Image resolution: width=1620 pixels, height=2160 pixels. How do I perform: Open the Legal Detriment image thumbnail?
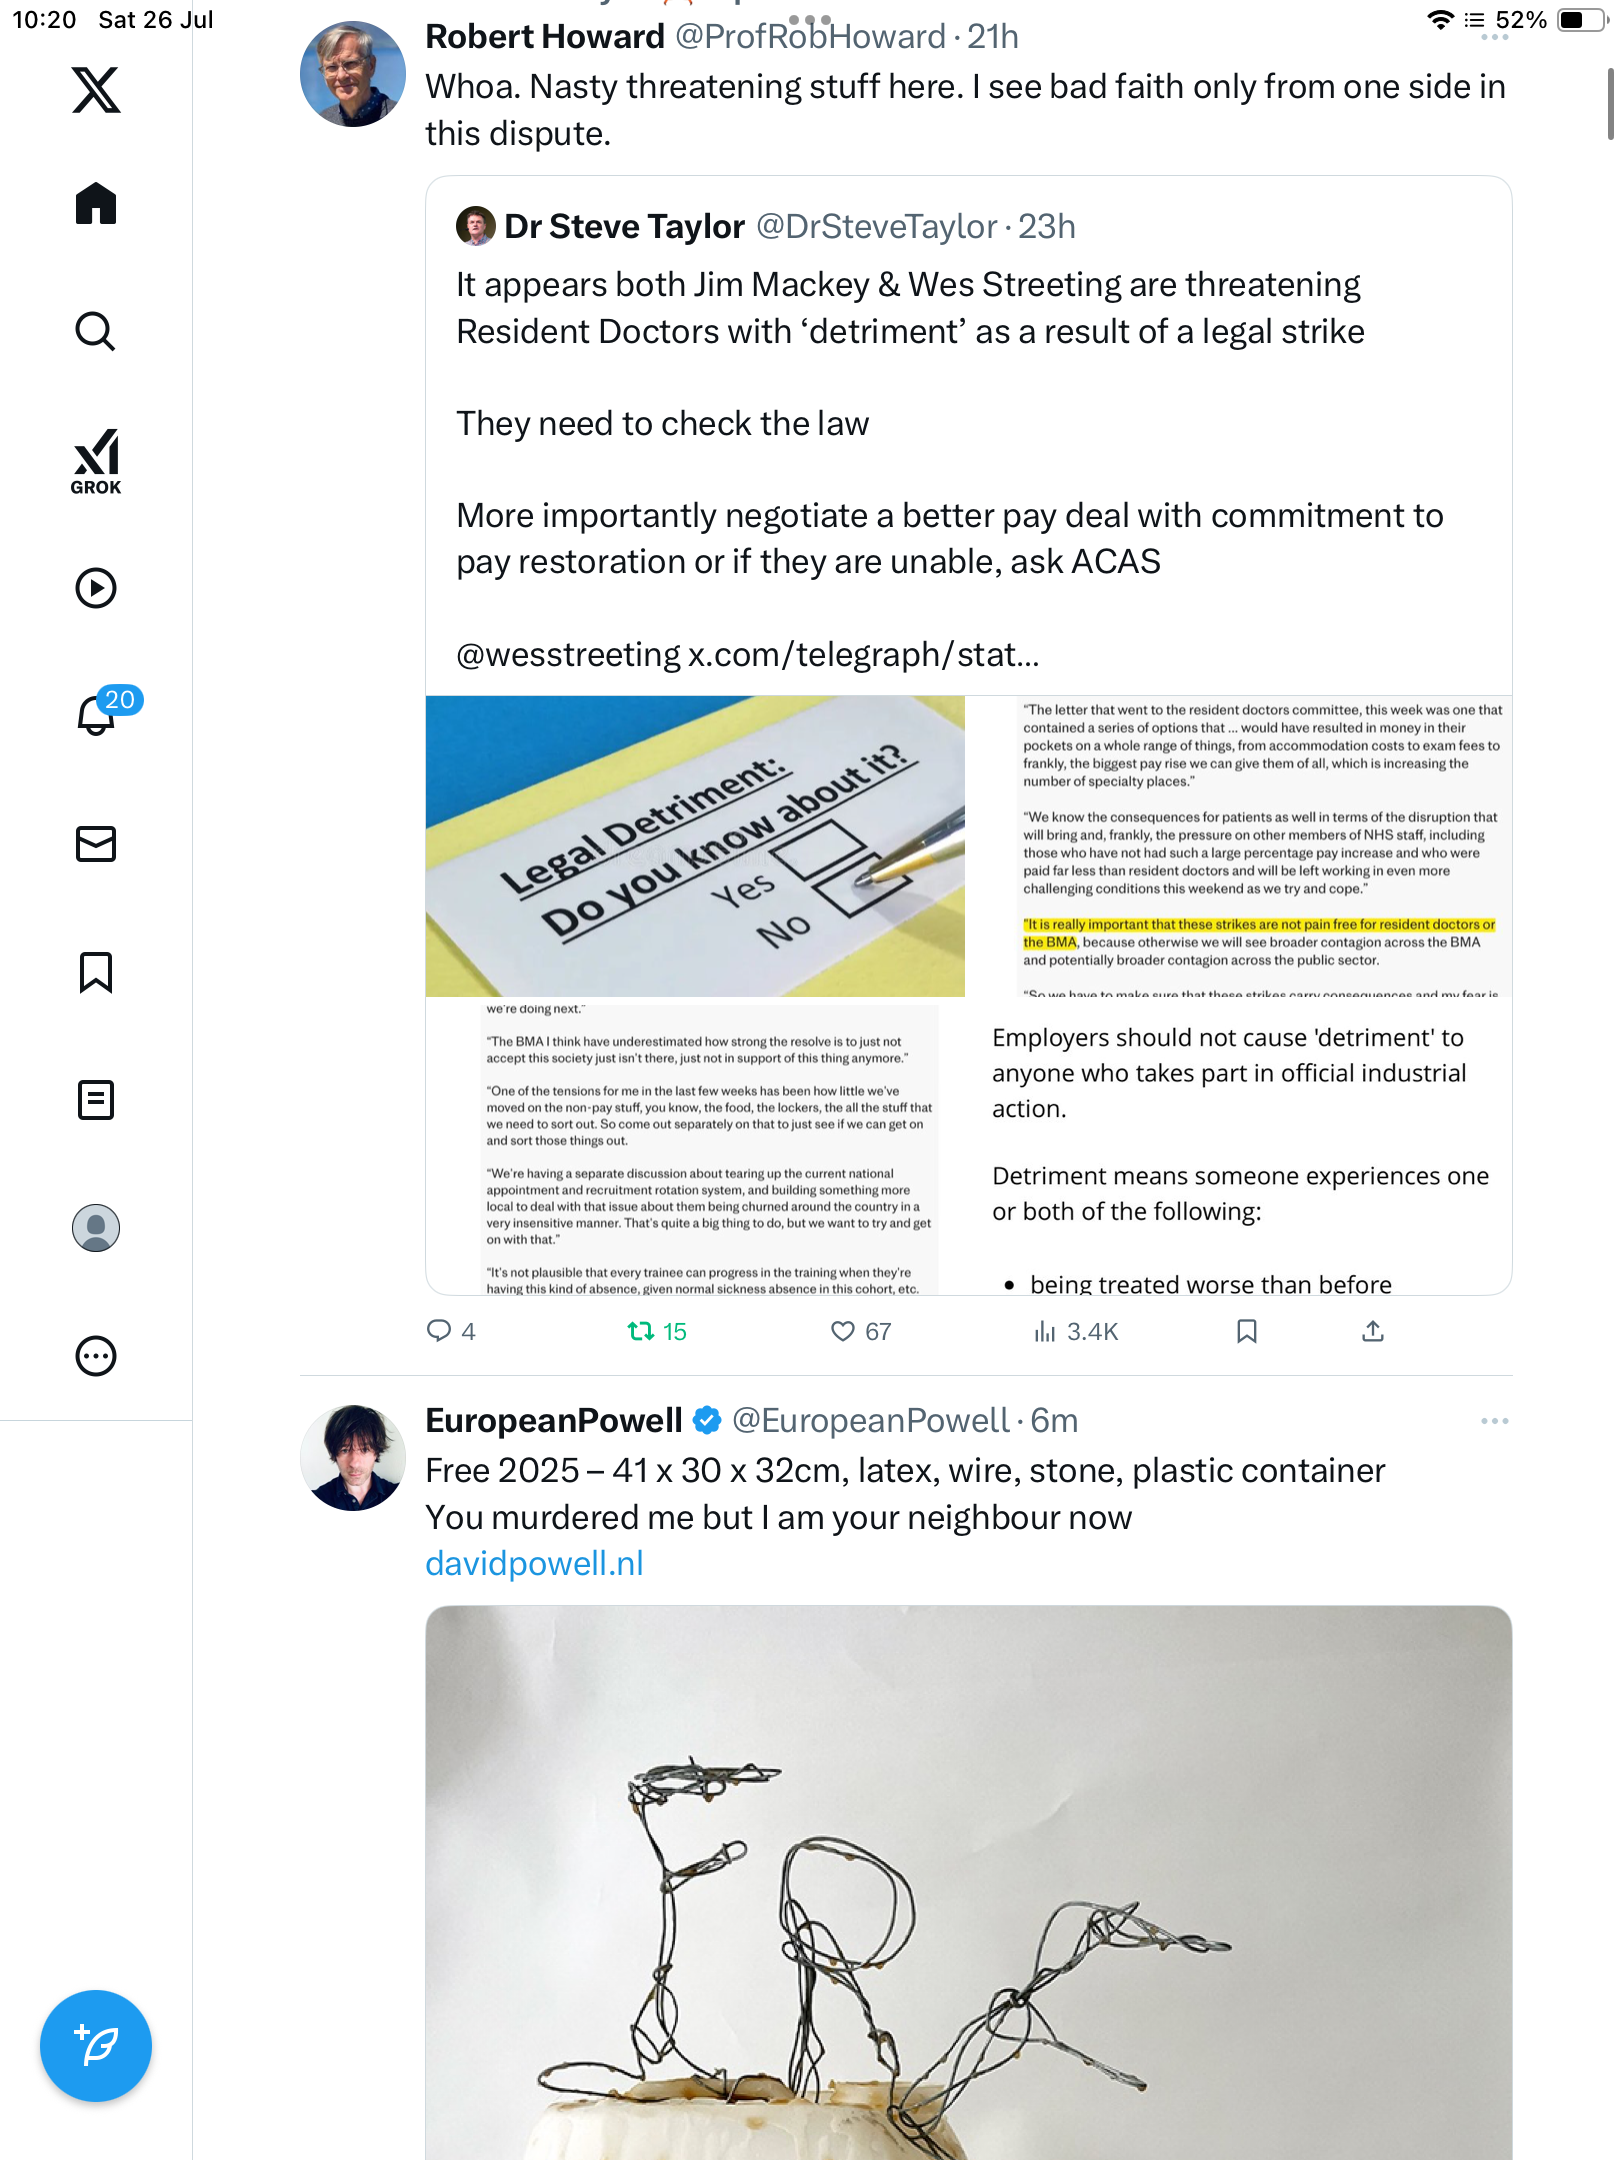click(x=695, y=846)
